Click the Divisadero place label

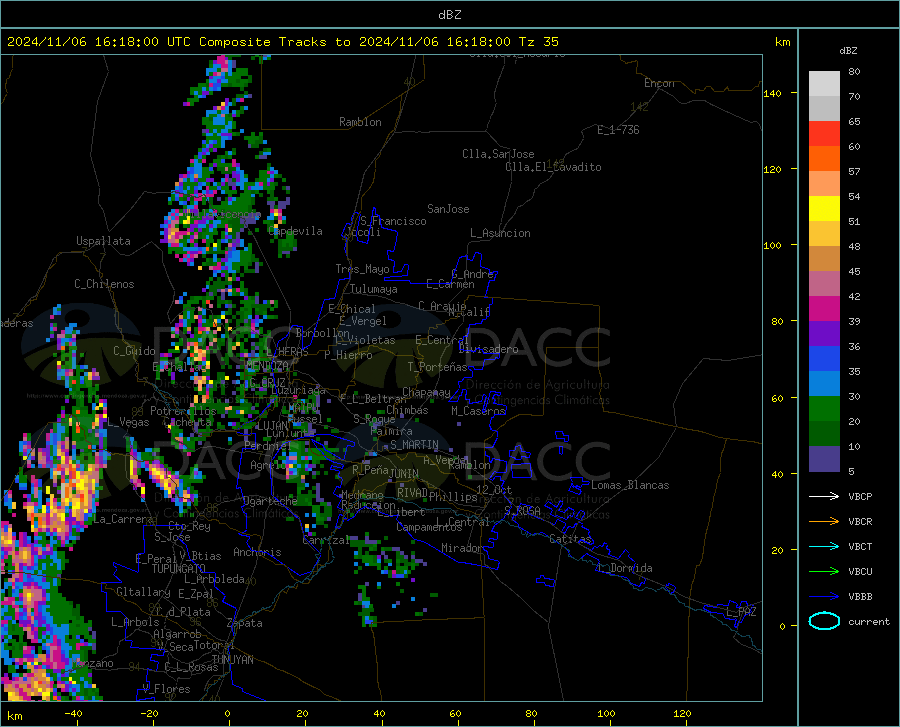[488, 349]
